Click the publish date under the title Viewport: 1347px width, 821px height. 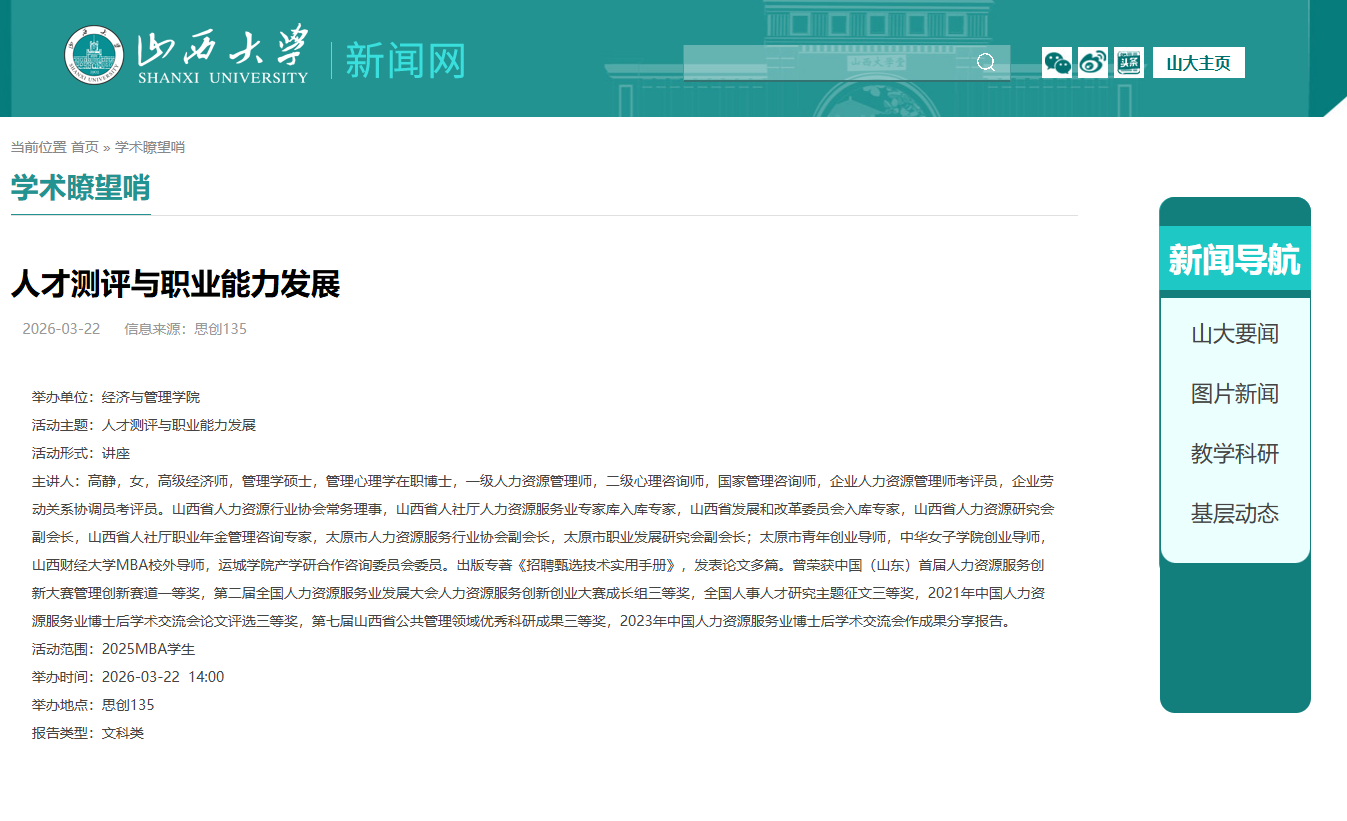pos(61,329)
